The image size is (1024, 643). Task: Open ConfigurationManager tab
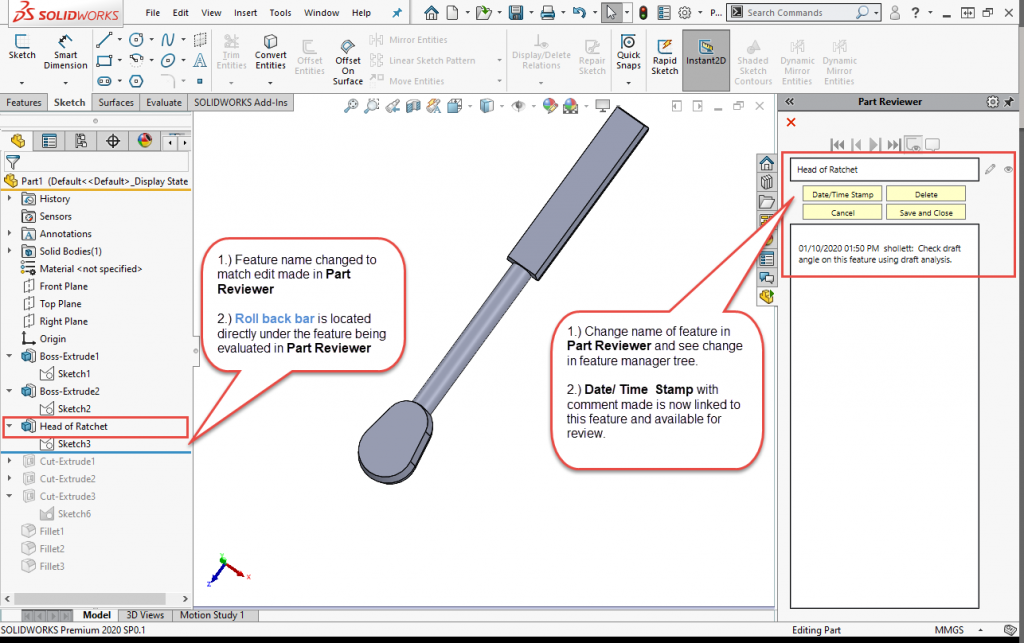81,140
